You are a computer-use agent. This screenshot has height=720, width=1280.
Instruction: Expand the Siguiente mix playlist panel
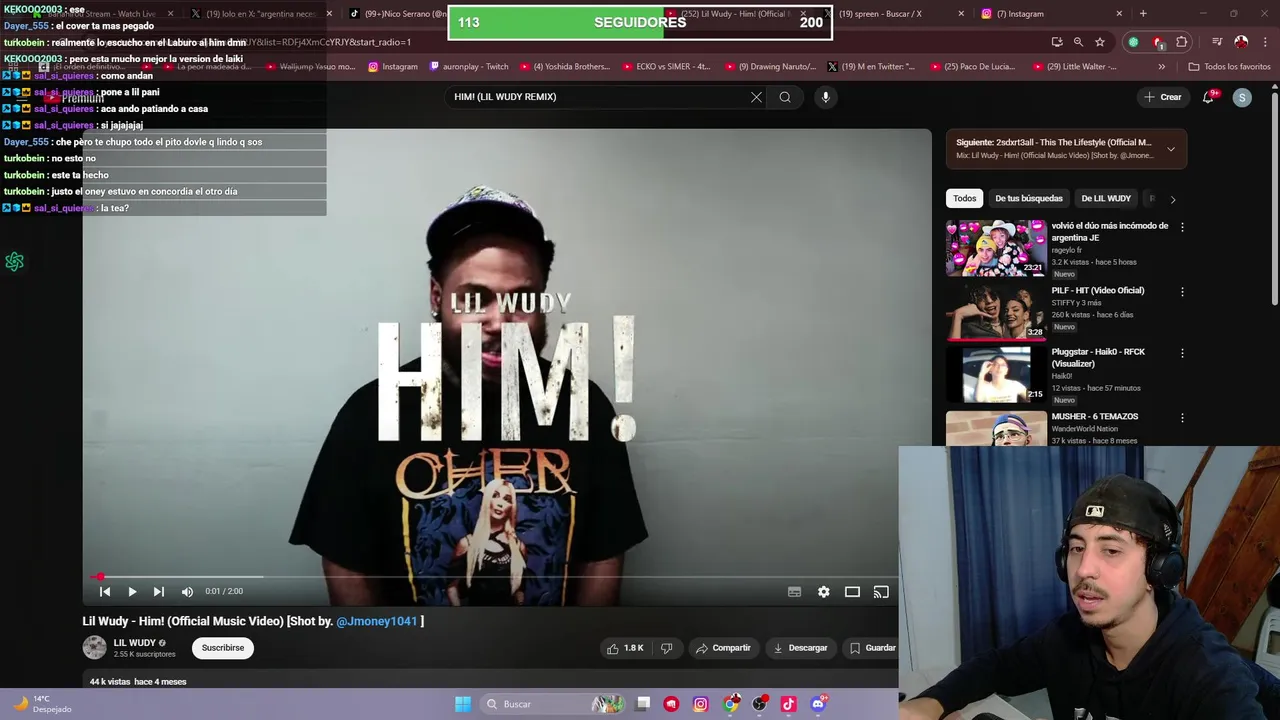[x=1171, y=150]
